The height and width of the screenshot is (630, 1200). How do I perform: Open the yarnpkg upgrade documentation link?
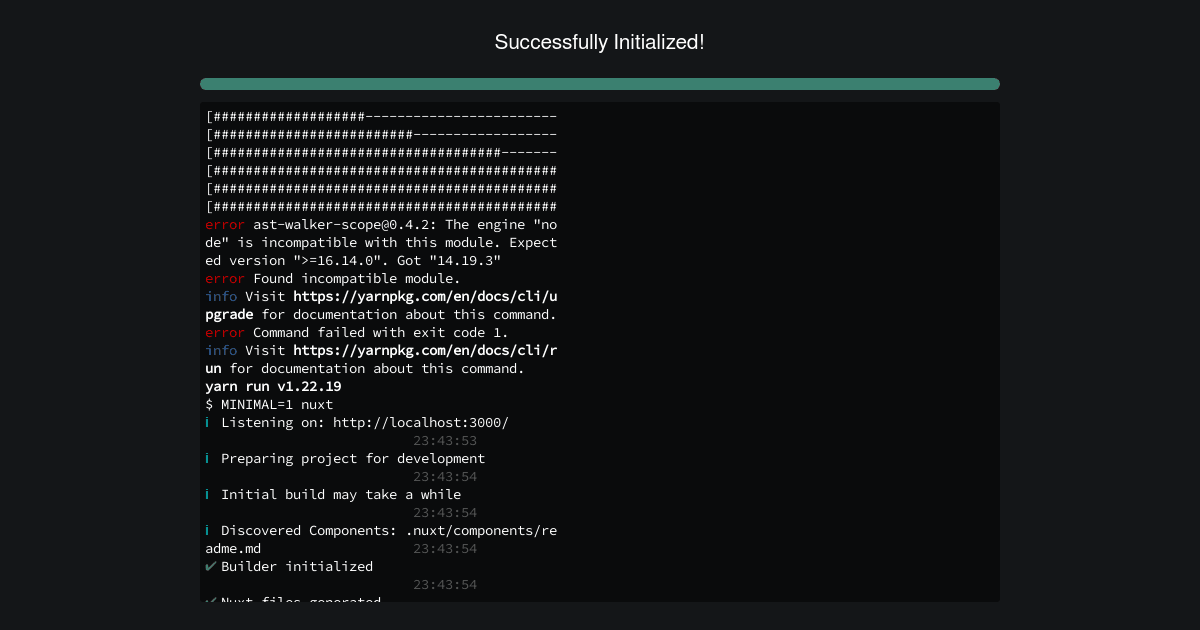click(425, 296)
